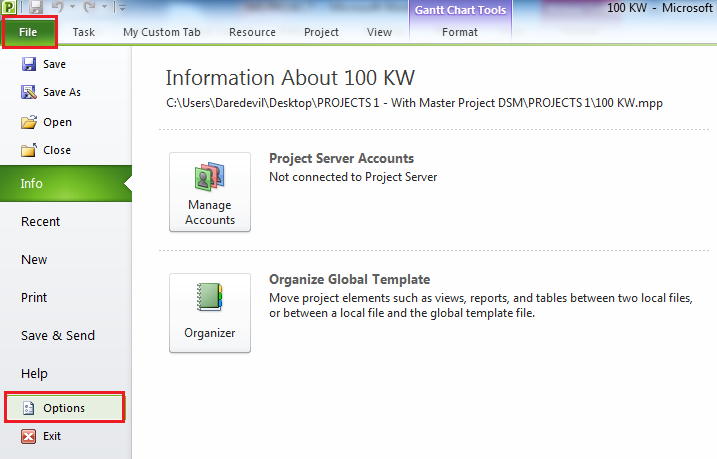Open the Help section
The height and width of the screenshot is (459, 717).
coord(34,374)
